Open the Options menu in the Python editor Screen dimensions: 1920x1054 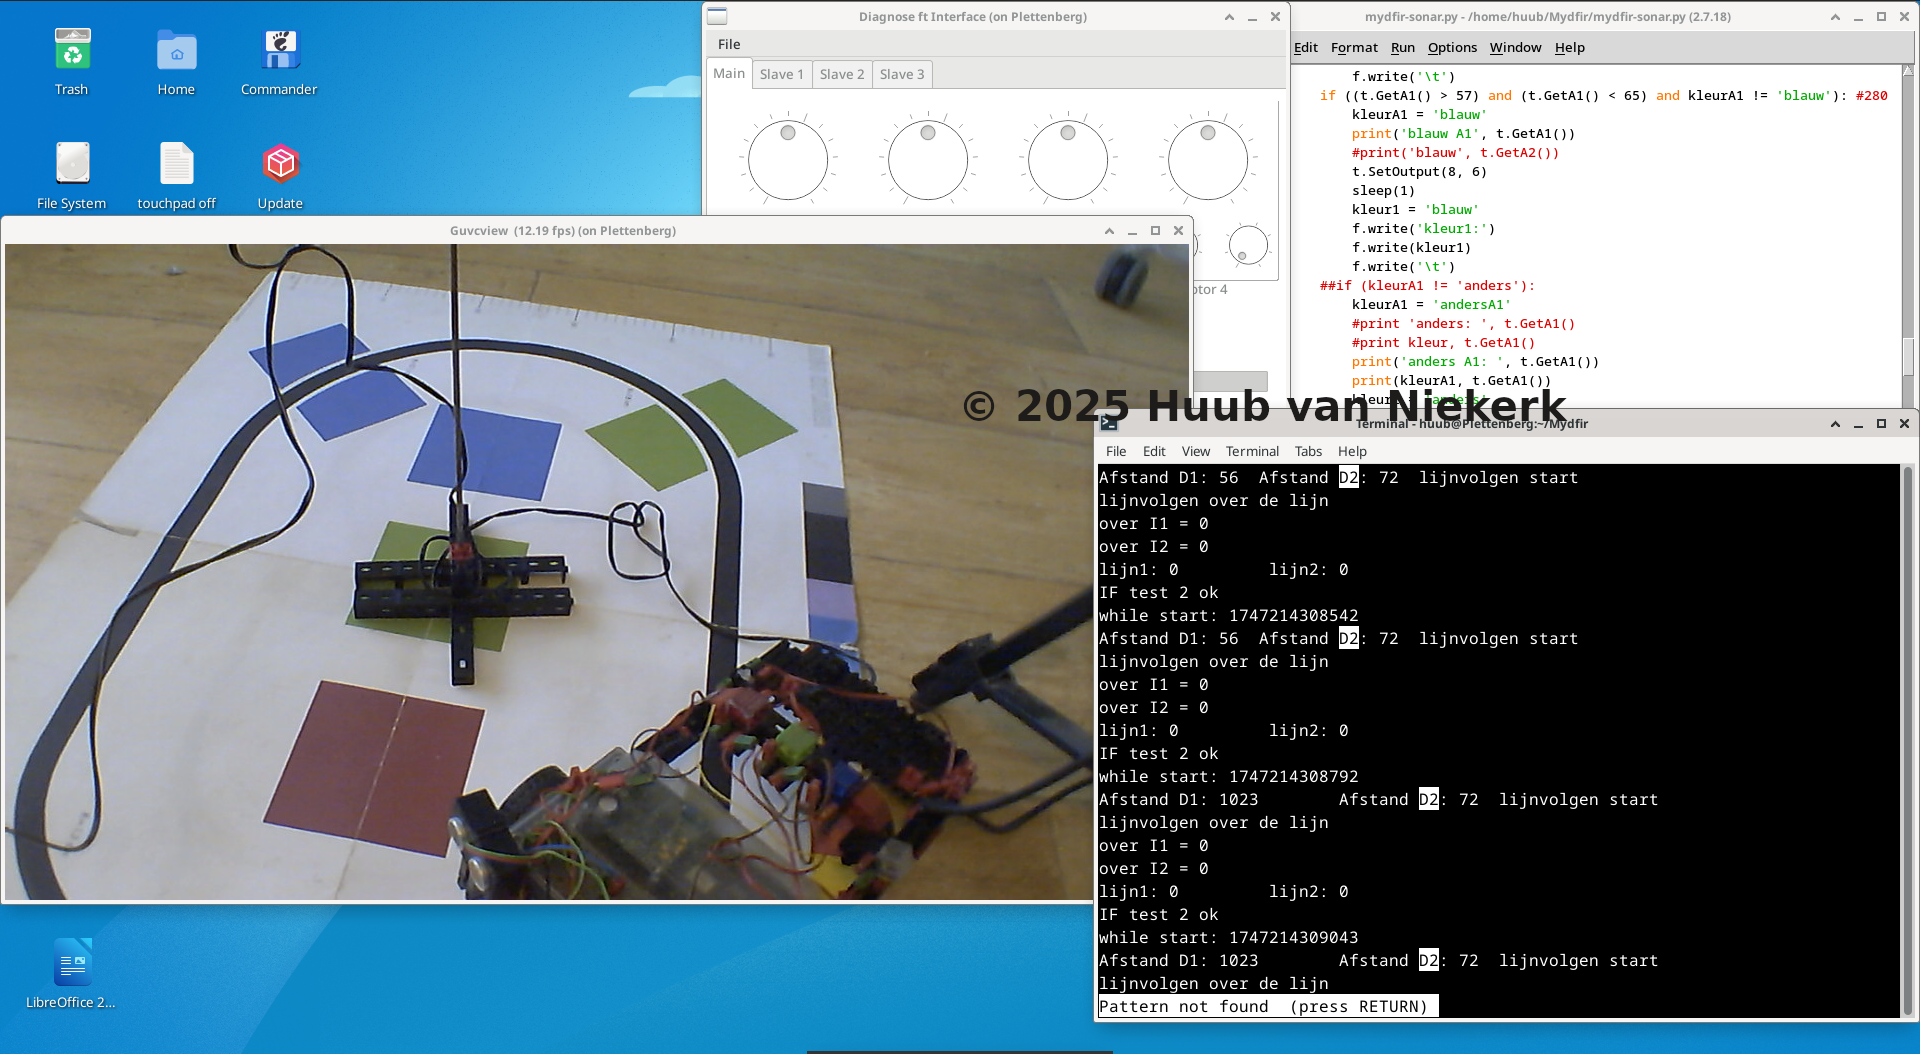coord(1452,47)
